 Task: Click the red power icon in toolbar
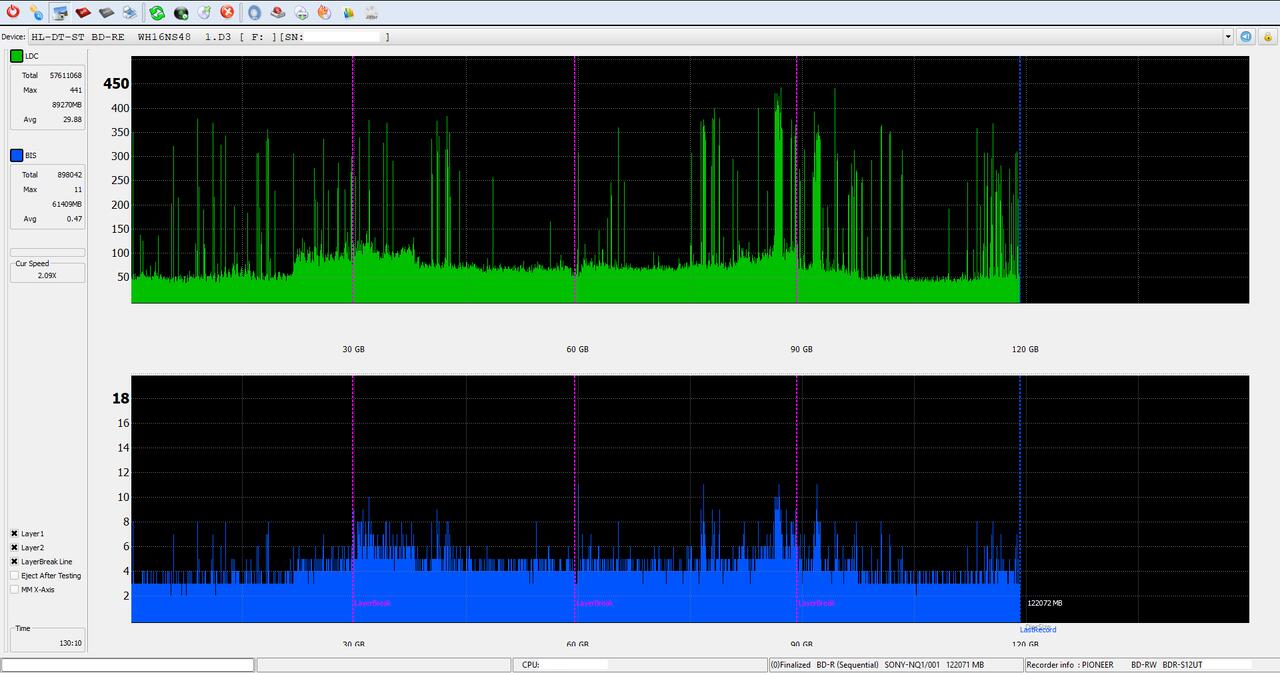[x=13, y=13]
